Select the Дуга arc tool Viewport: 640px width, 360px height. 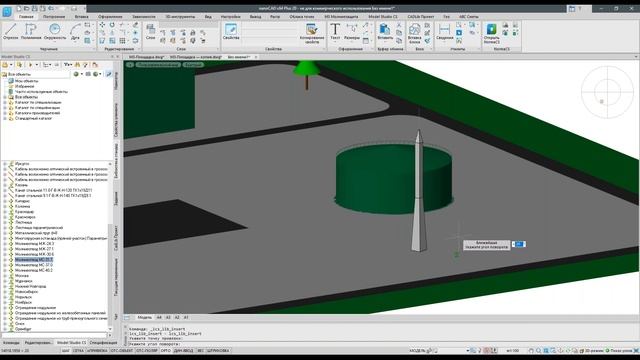pyautogui.click(x=75, y=31)
